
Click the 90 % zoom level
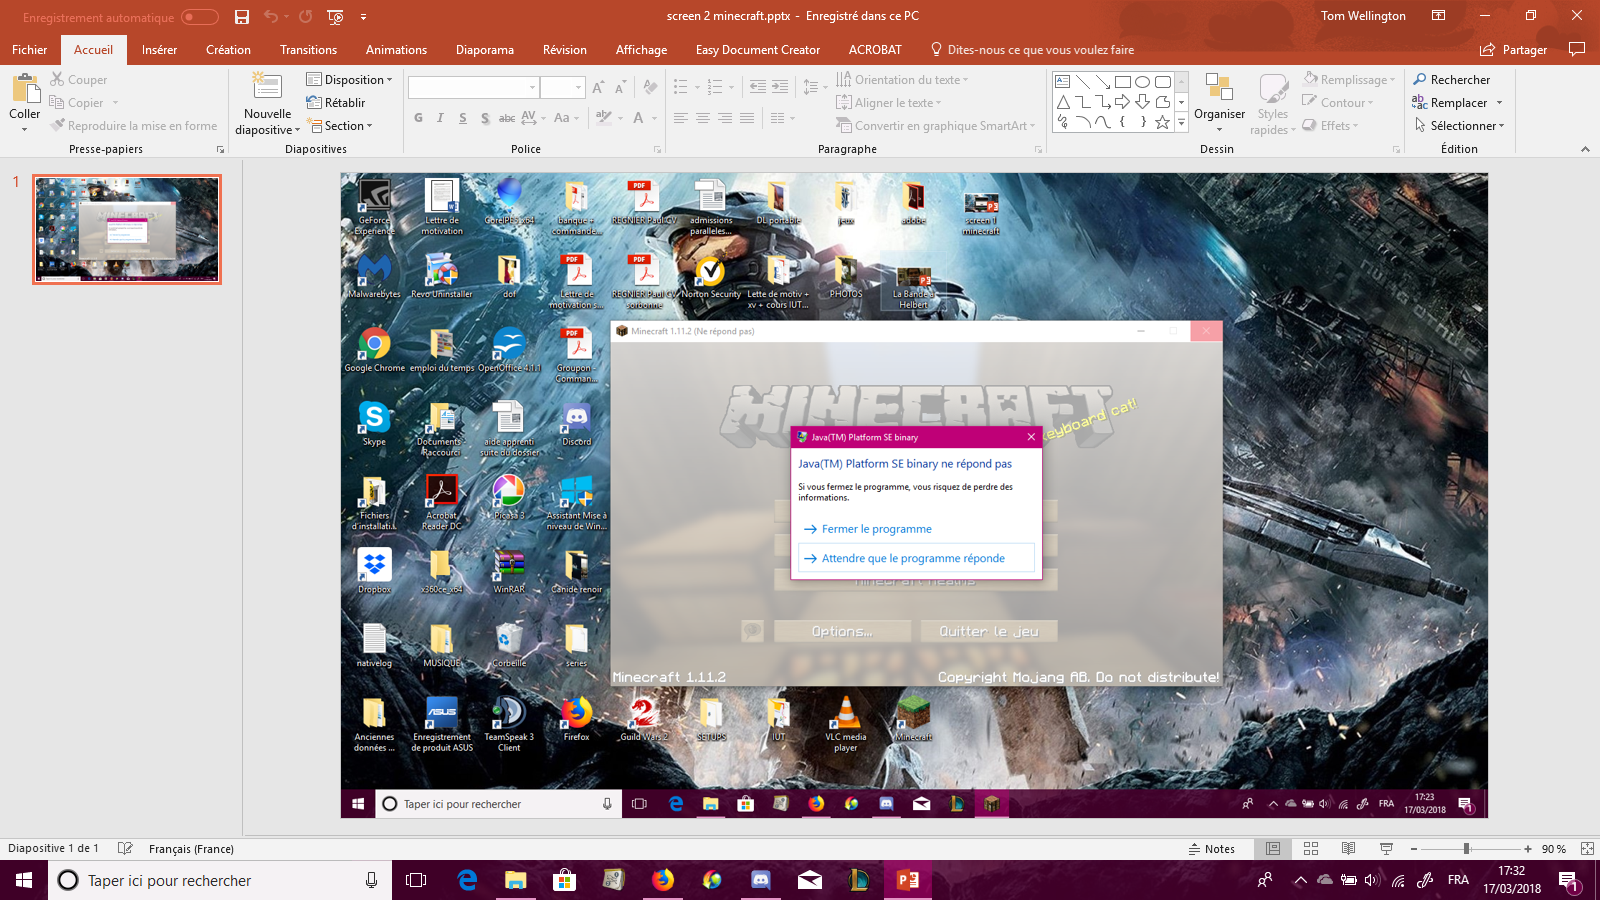[1554, 849]
